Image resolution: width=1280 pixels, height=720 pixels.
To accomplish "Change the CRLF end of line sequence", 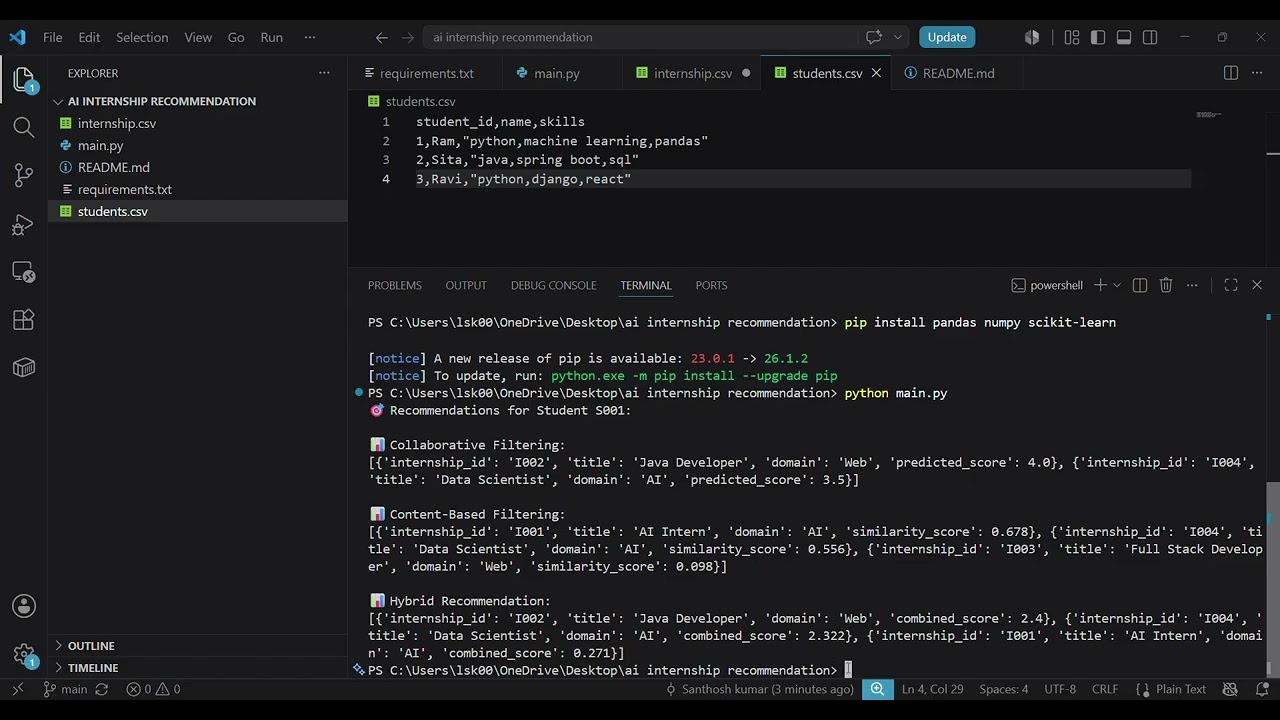I will point(1105,689).
